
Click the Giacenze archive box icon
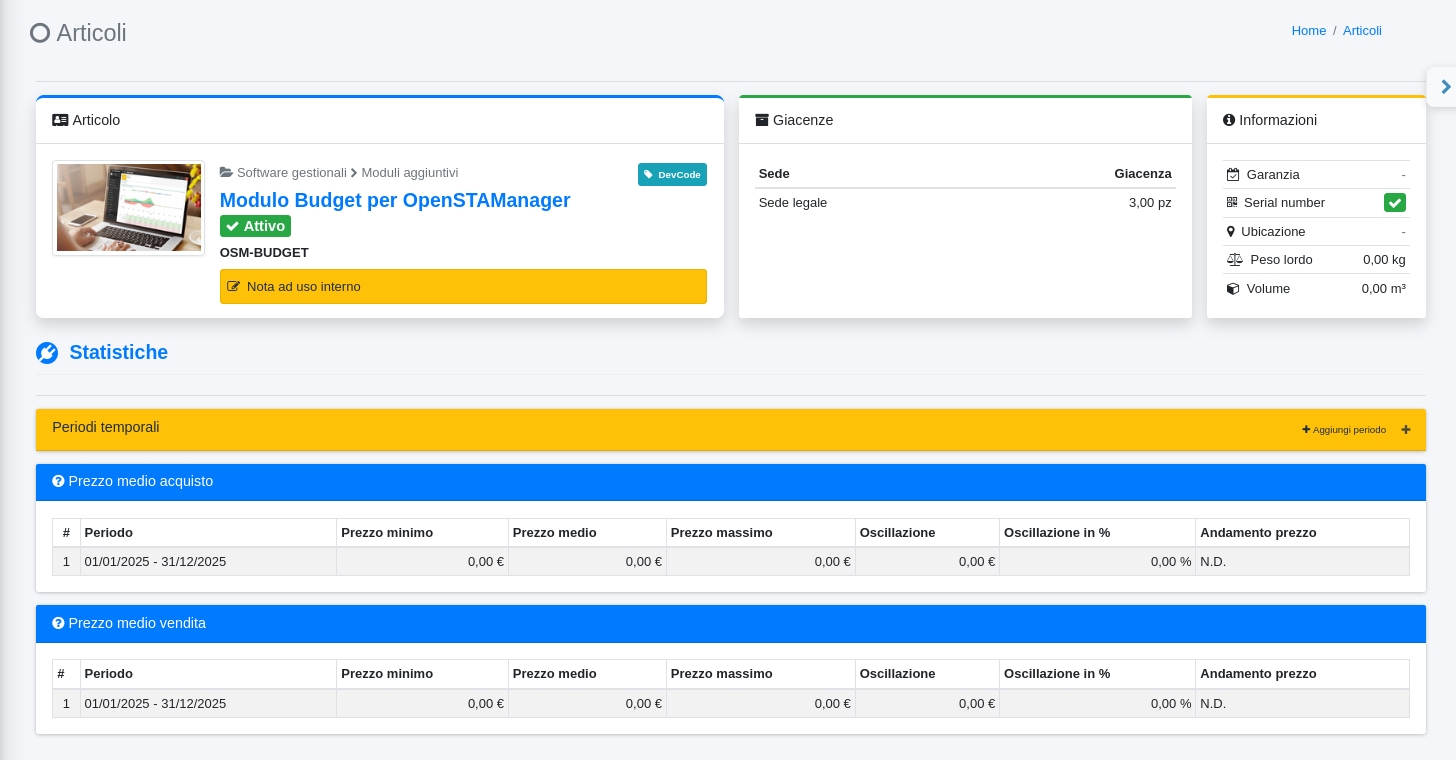[762, 120]
